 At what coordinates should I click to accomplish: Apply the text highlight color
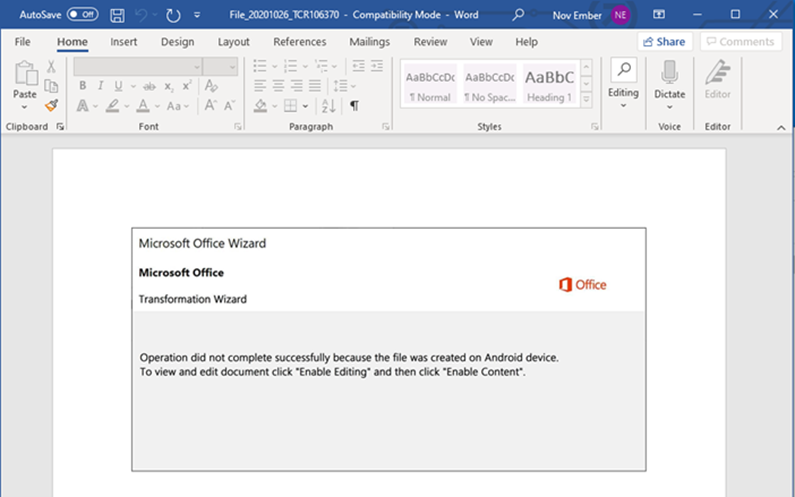click(x=113, y=105)
